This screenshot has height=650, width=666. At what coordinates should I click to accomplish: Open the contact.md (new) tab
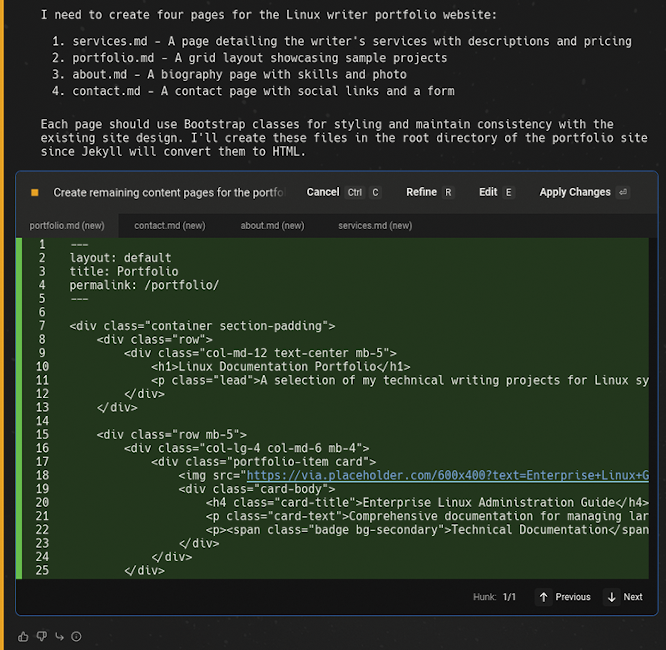(169, 226)
